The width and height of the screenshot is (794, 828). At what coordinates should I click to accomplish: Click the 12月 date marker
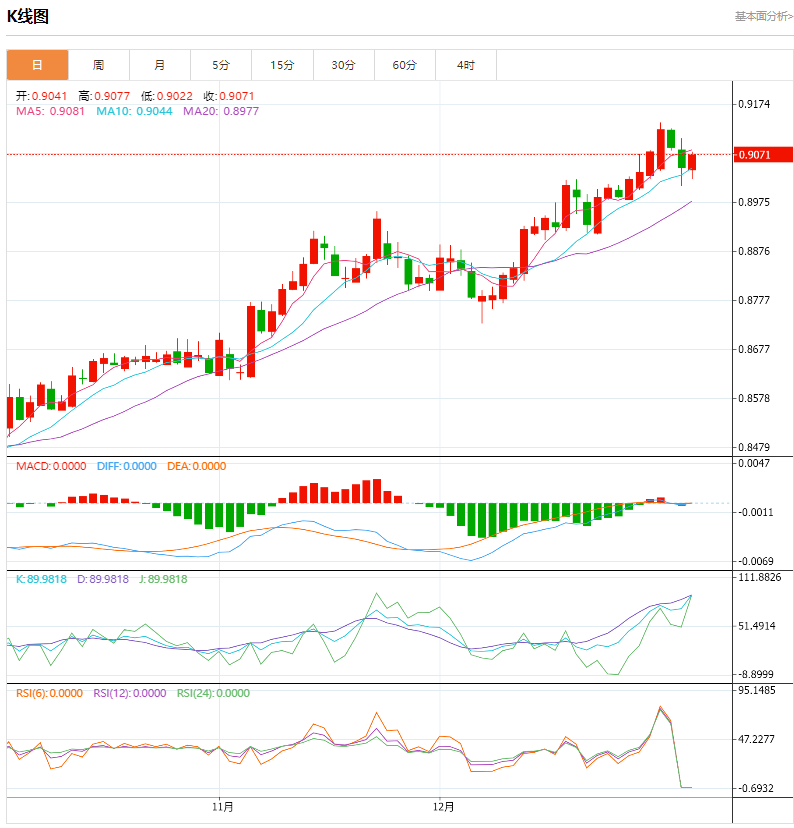(444, 806)
